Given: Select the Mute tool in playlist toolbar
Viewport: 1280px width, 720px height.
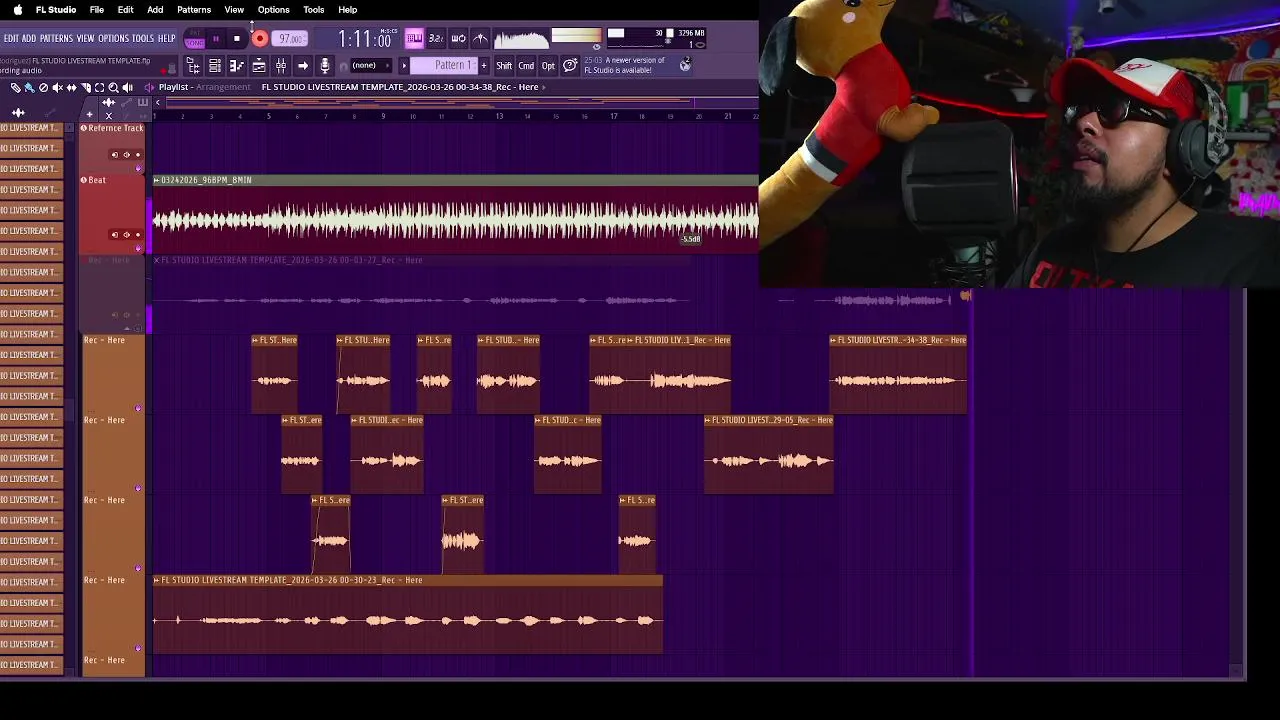Looking at the screenshot, I should pos(57,88).
